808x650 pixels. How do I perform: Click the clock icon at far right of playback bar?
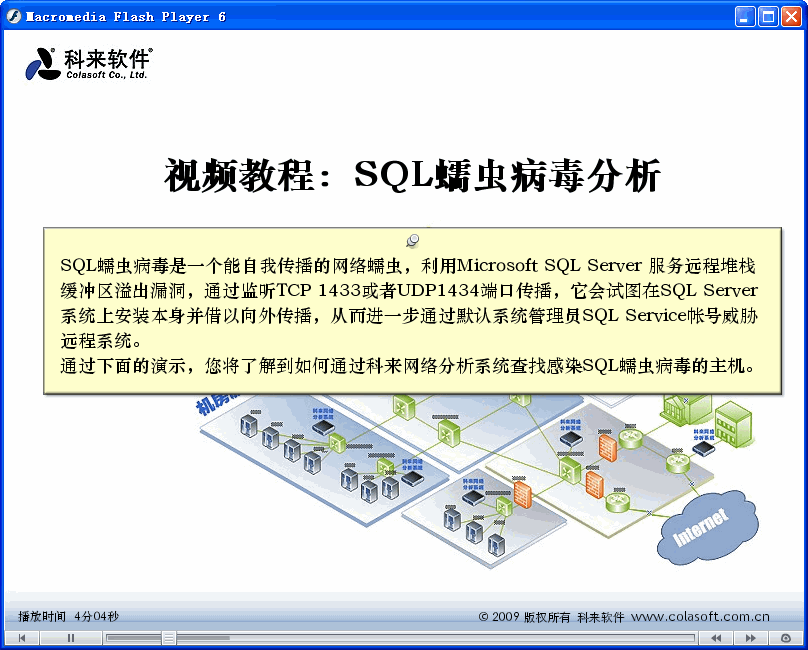click(787, 636)
